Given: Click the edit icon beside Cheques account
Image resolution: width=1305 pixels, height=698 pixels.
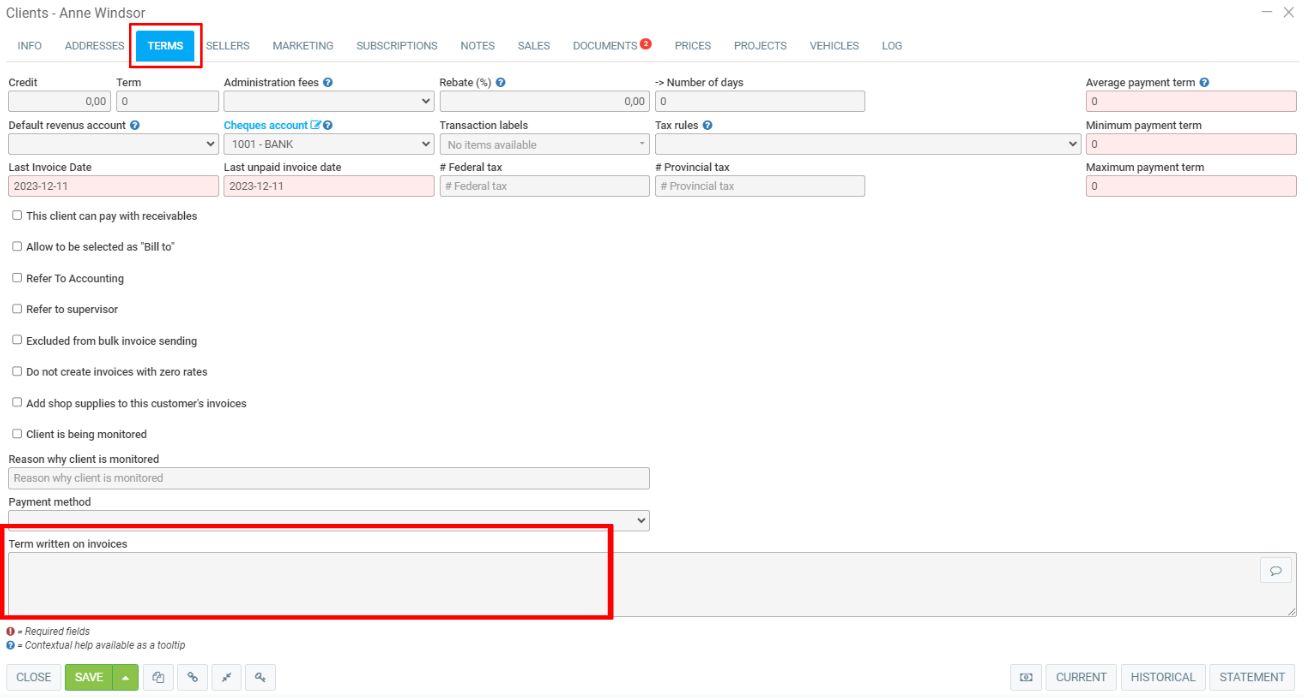Looking at the screenshot, I should [316, 126].
